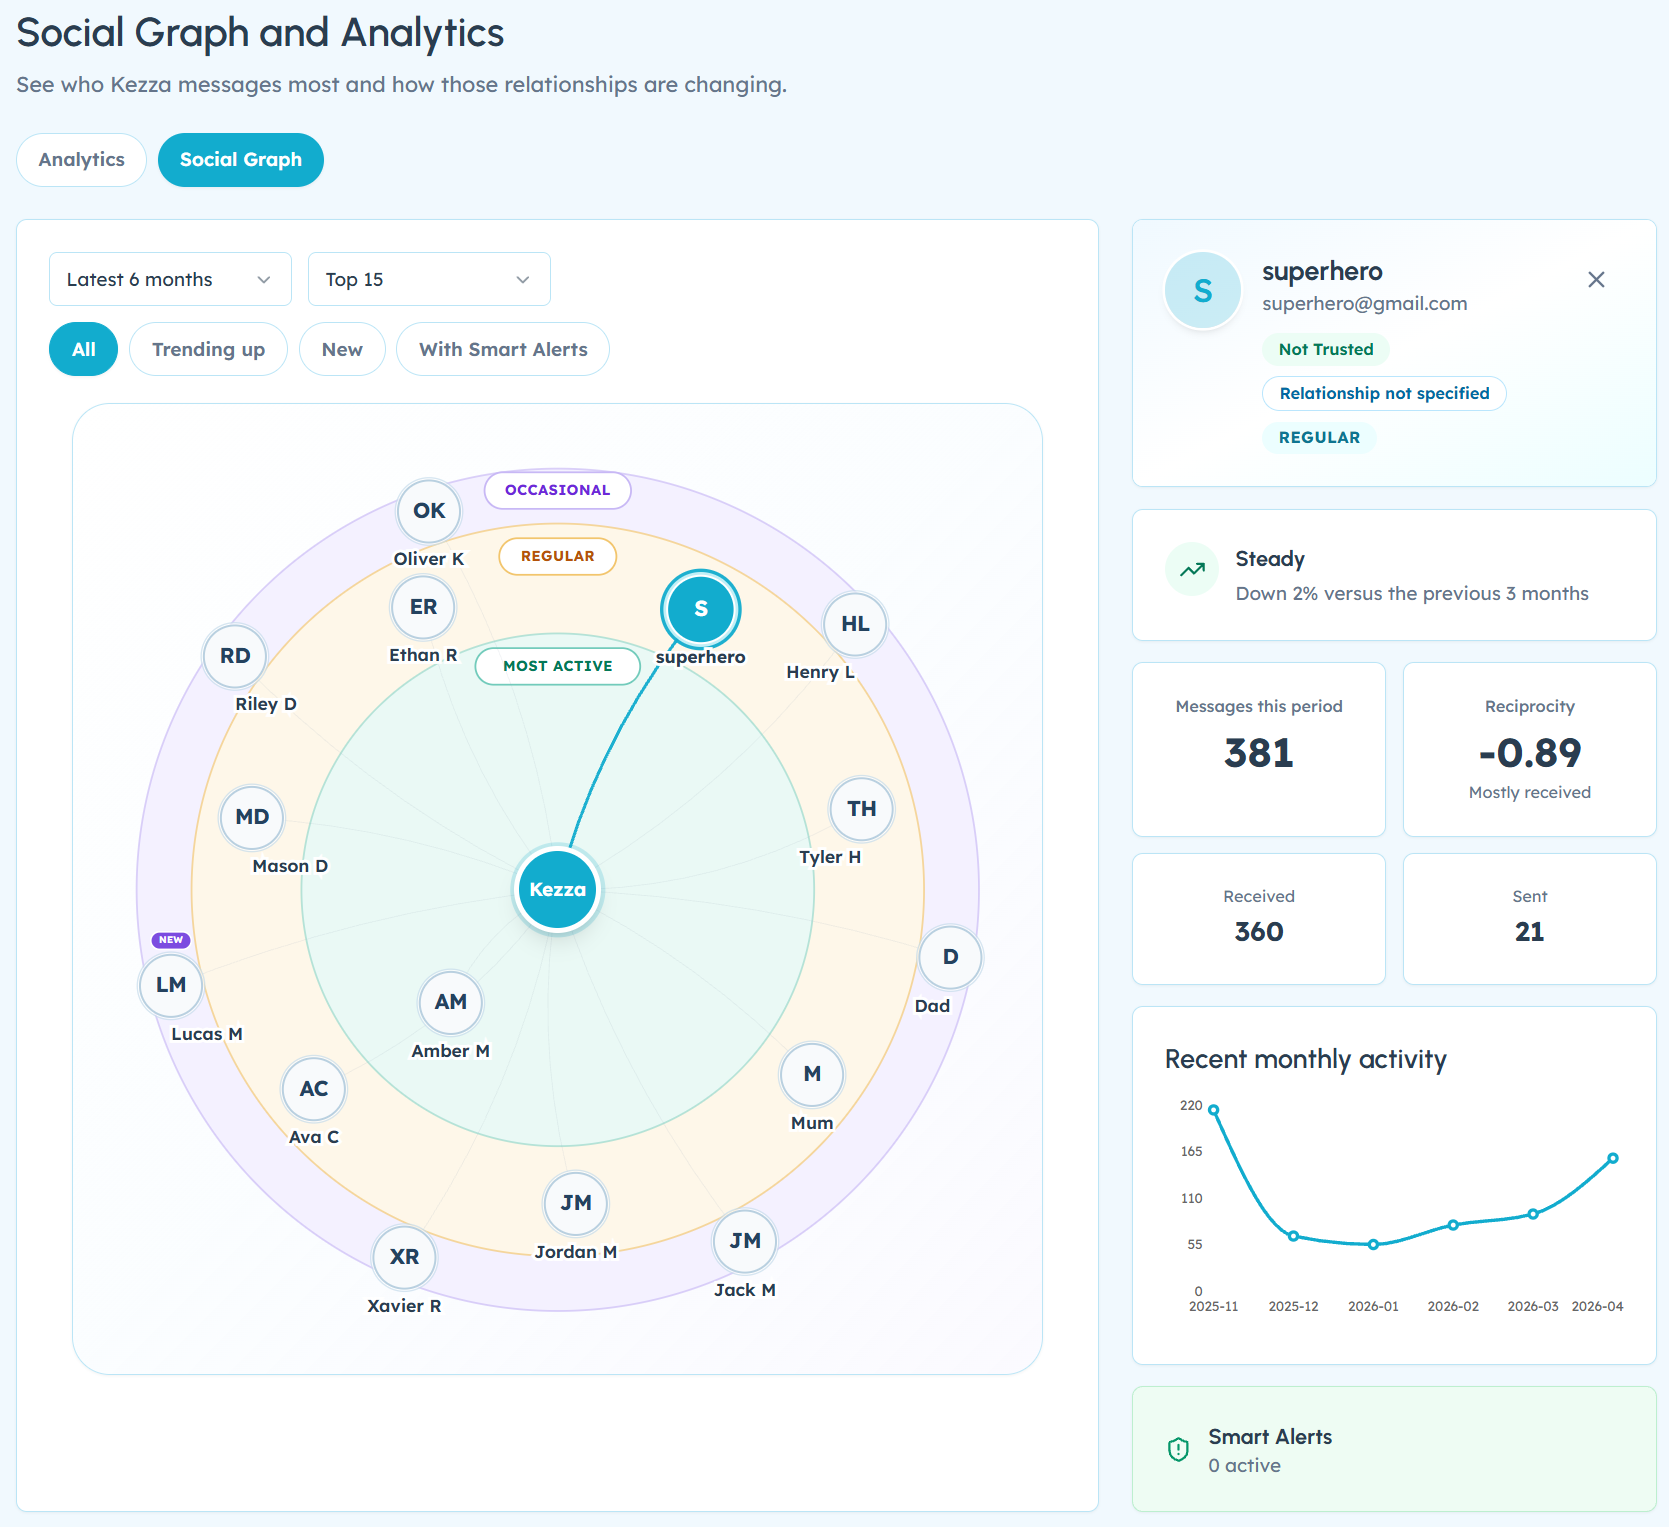Select the Tyler H node
This screenshot has width=1669, height=1527.
861,809
